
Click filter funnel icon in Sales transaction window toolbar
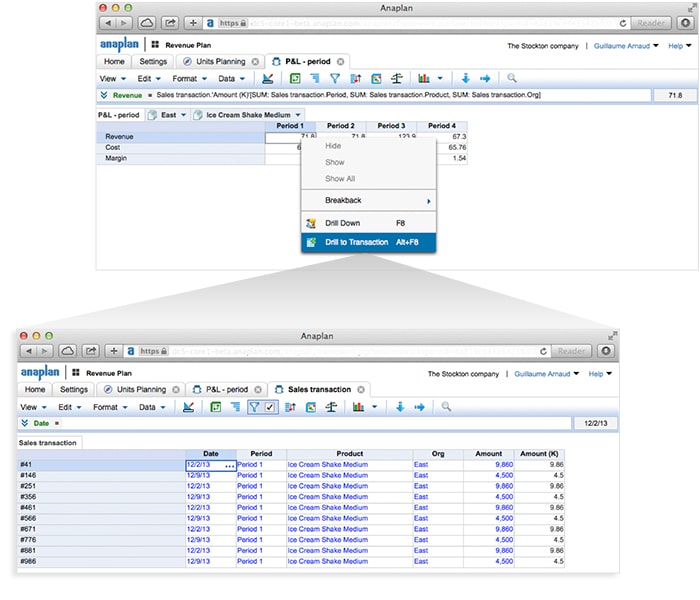(x=254, y=407)
